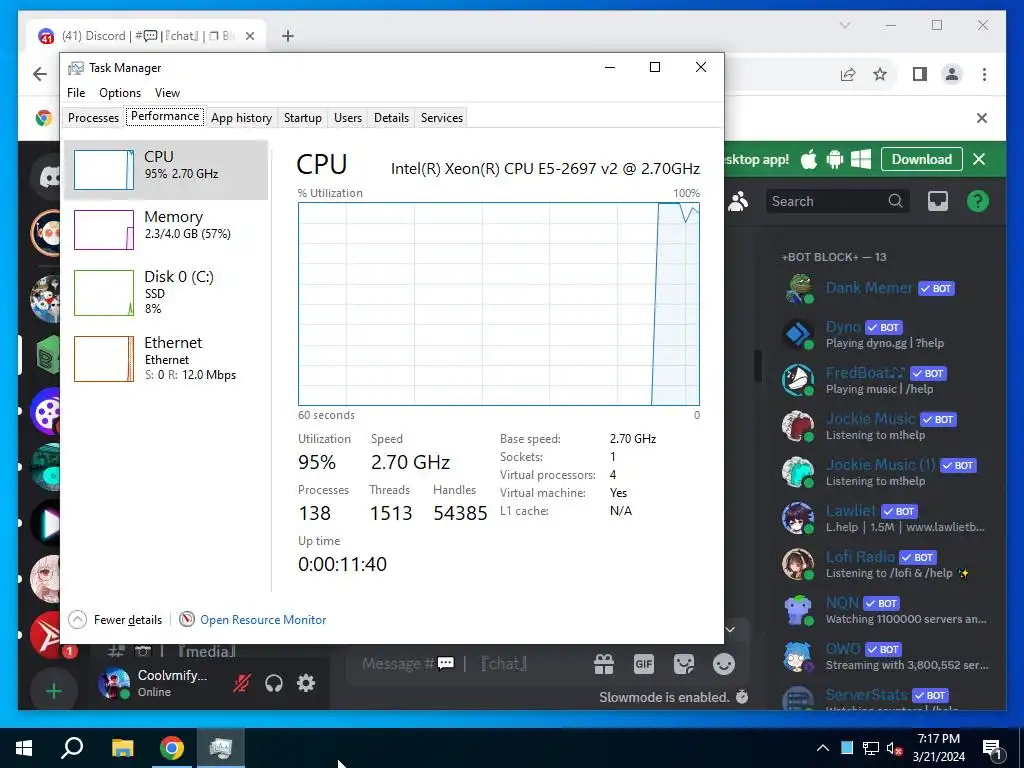Switch to the App history tab
Image resolution: width=1024 pixels, height=768 pixels.
click(241, 118)
